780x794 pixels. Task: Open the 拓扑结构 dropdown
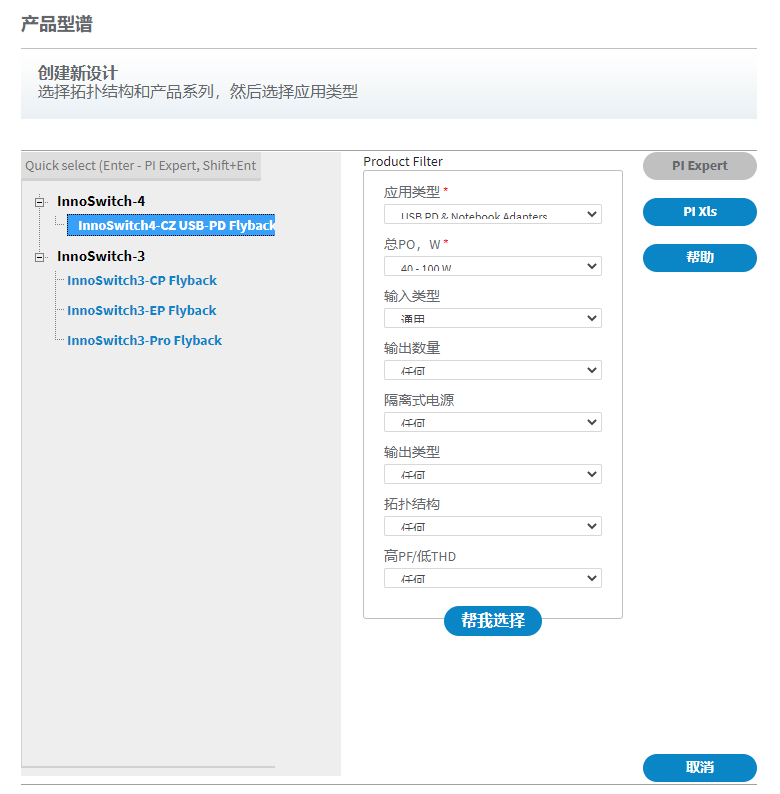(493, 526)
